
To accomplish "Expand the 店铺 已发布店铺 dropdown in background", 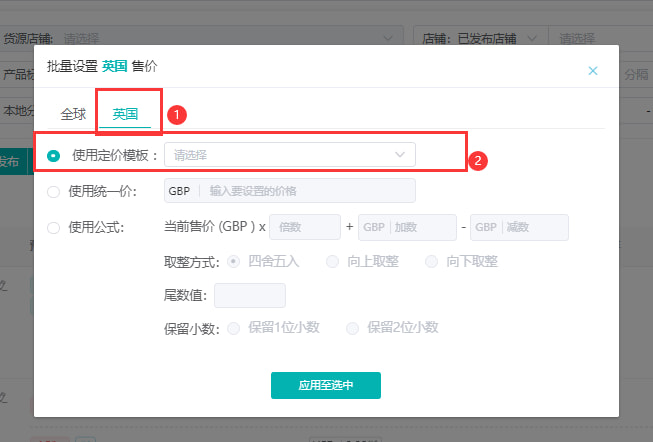I will (532, 38).
